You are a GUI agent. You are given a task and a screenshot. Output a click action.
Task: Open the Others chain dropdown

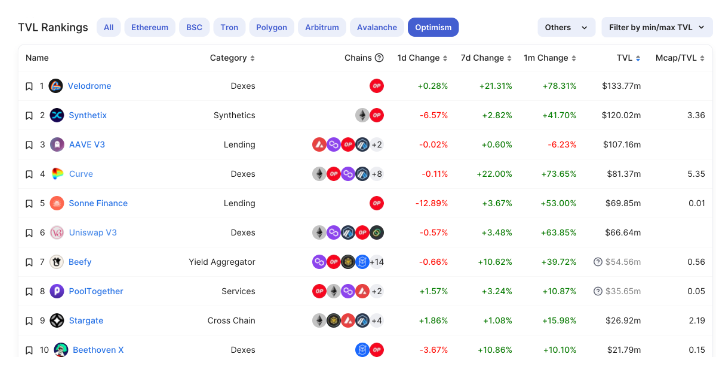point(566,27)
